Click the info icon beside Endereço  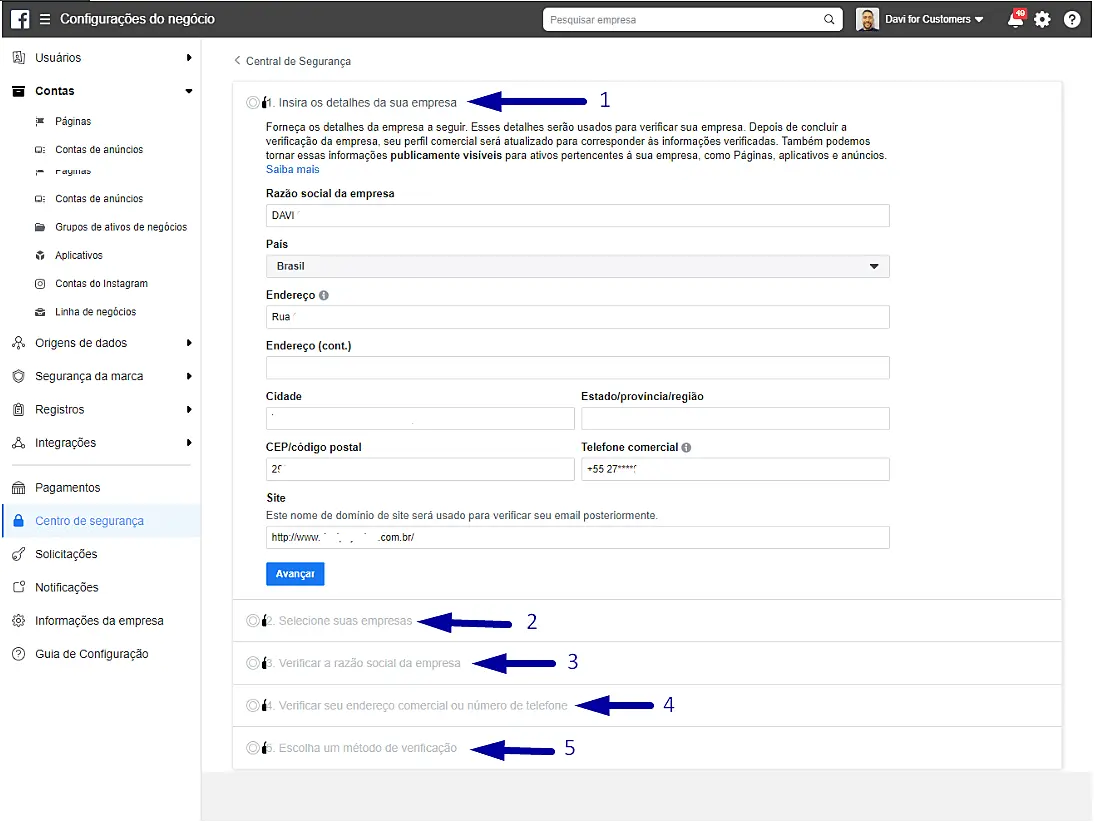tap(324, 296)
